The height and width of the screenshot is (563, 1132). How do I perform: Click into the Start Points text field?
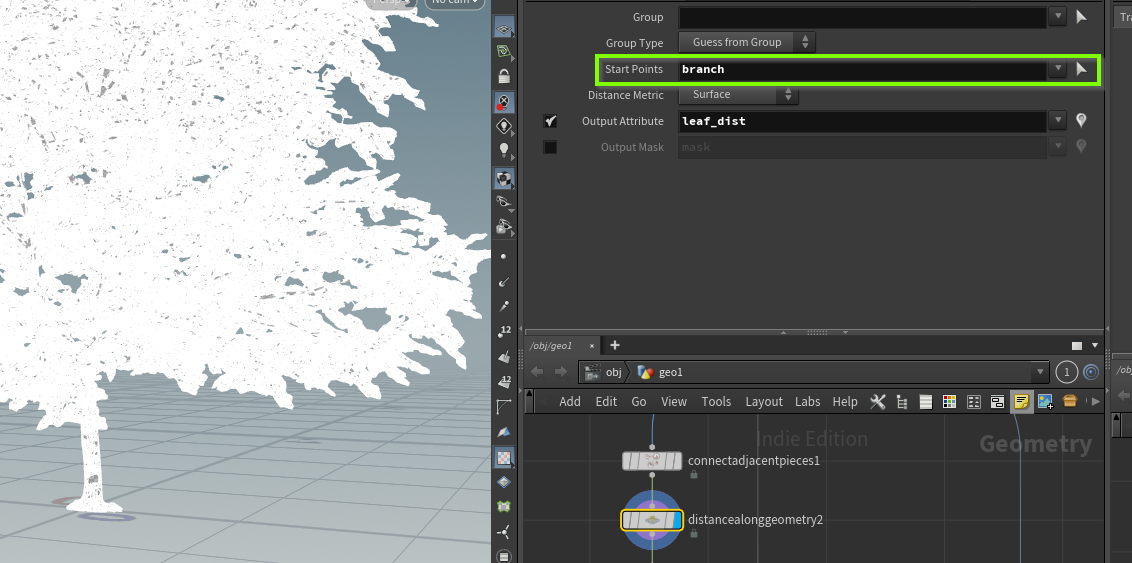click(x=860, y=70)
